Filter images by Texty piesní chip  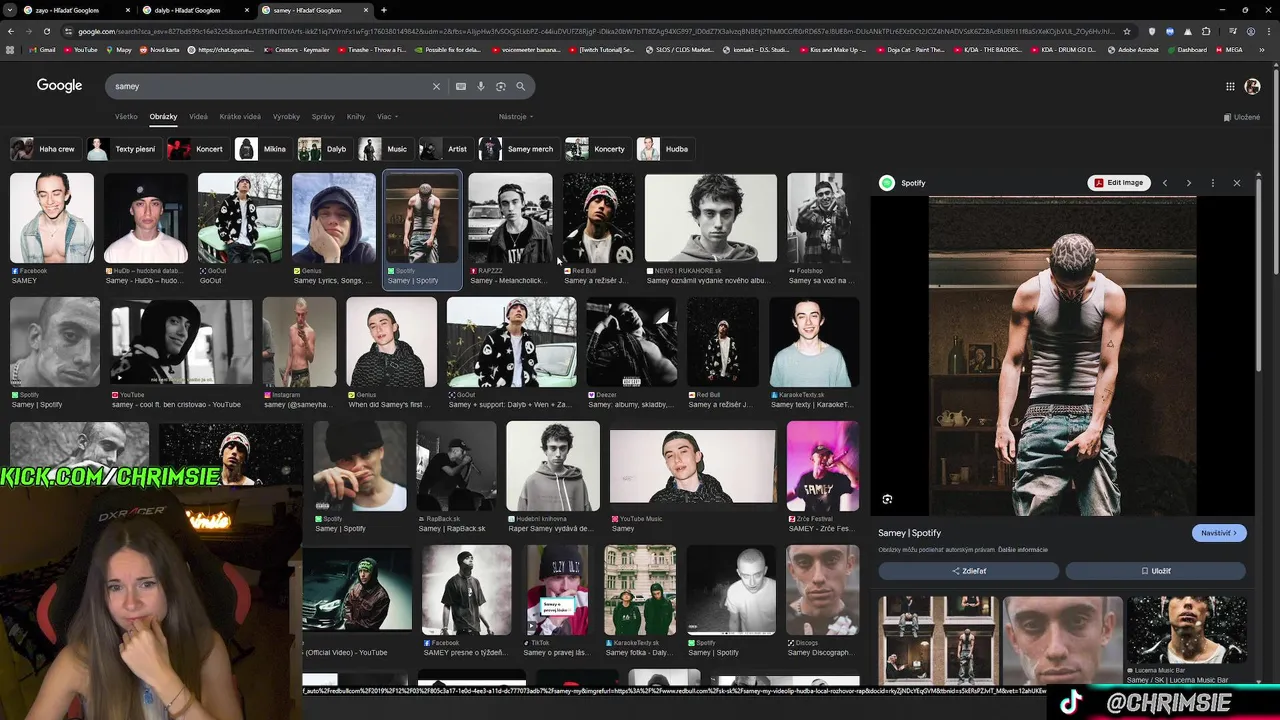coord(123,149)
